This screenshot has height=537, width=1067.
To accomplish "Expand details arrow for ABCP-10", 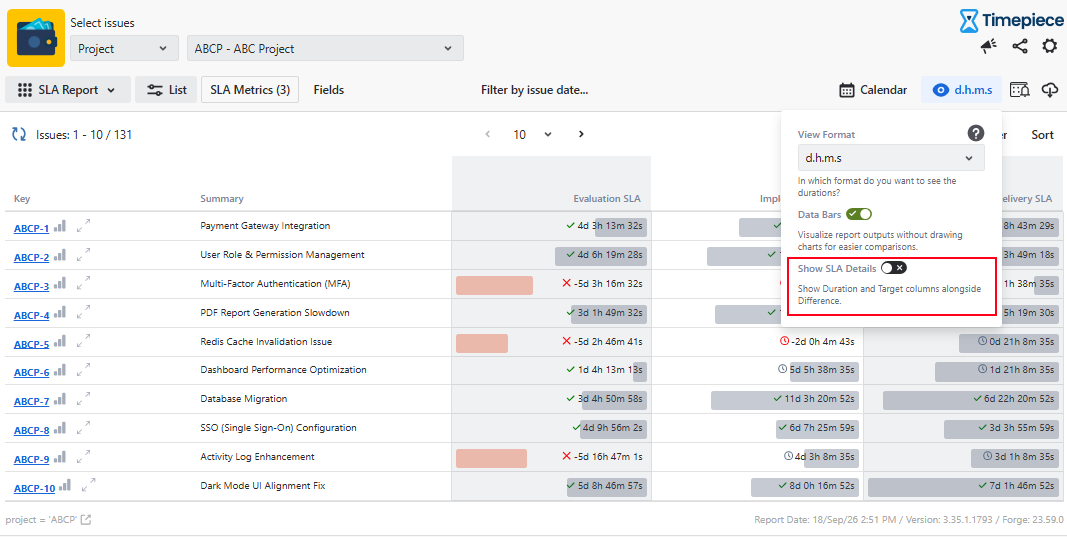I will tap(88, 485).
